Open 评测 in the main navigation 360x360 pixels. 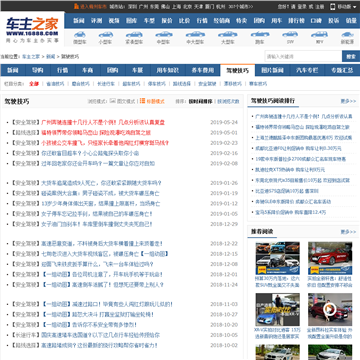click(x=96, y=21)
